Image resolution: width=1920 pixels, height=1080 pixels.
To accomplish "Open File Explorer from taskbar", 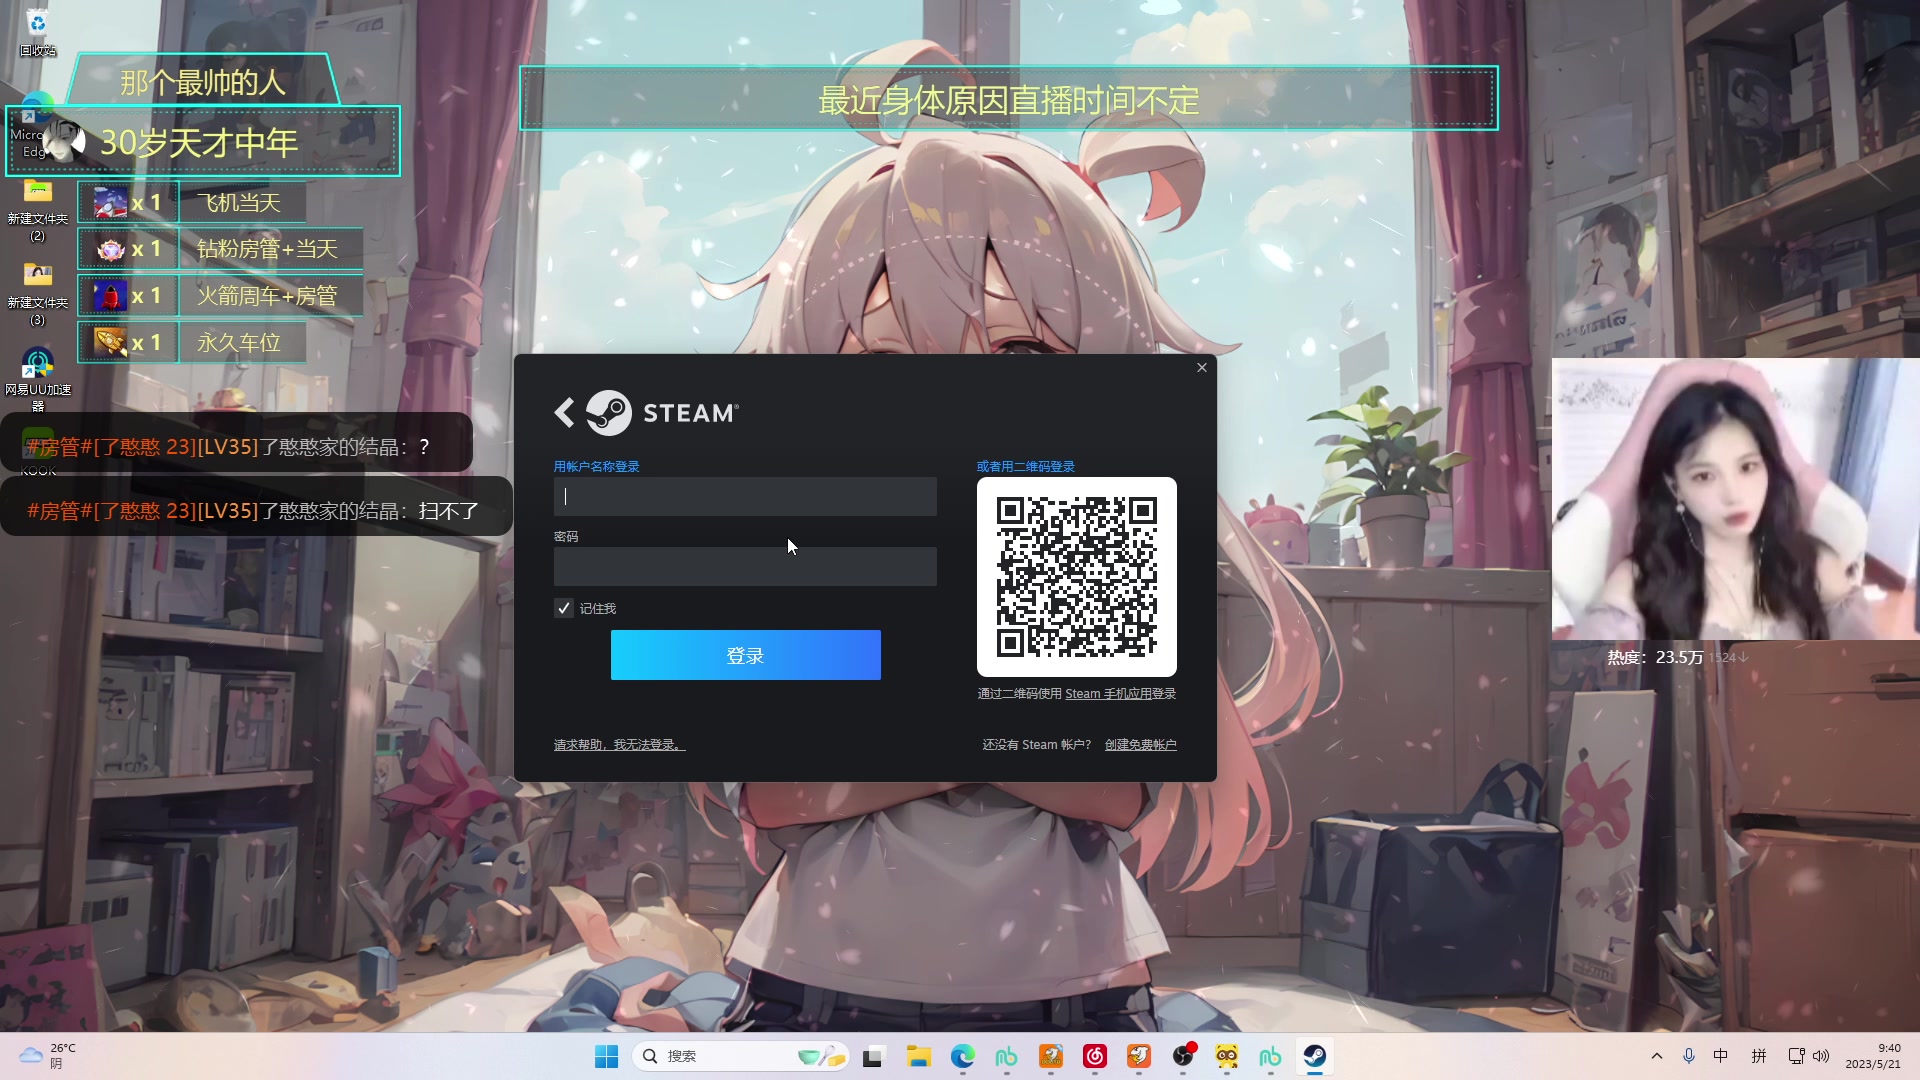I will [x=918, y=1056].
